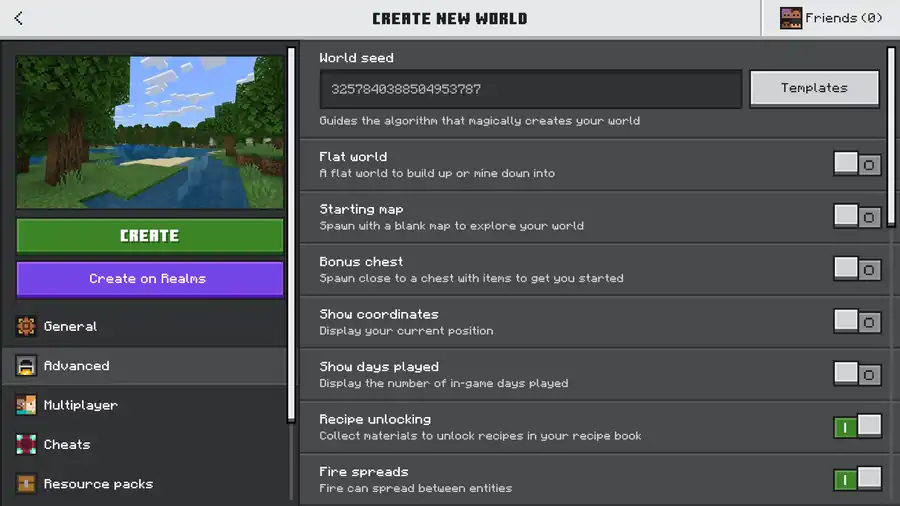This screenshot has height=506, width=900.
Task: Click the Resource packs chest icon
Action: coord(26,484)
